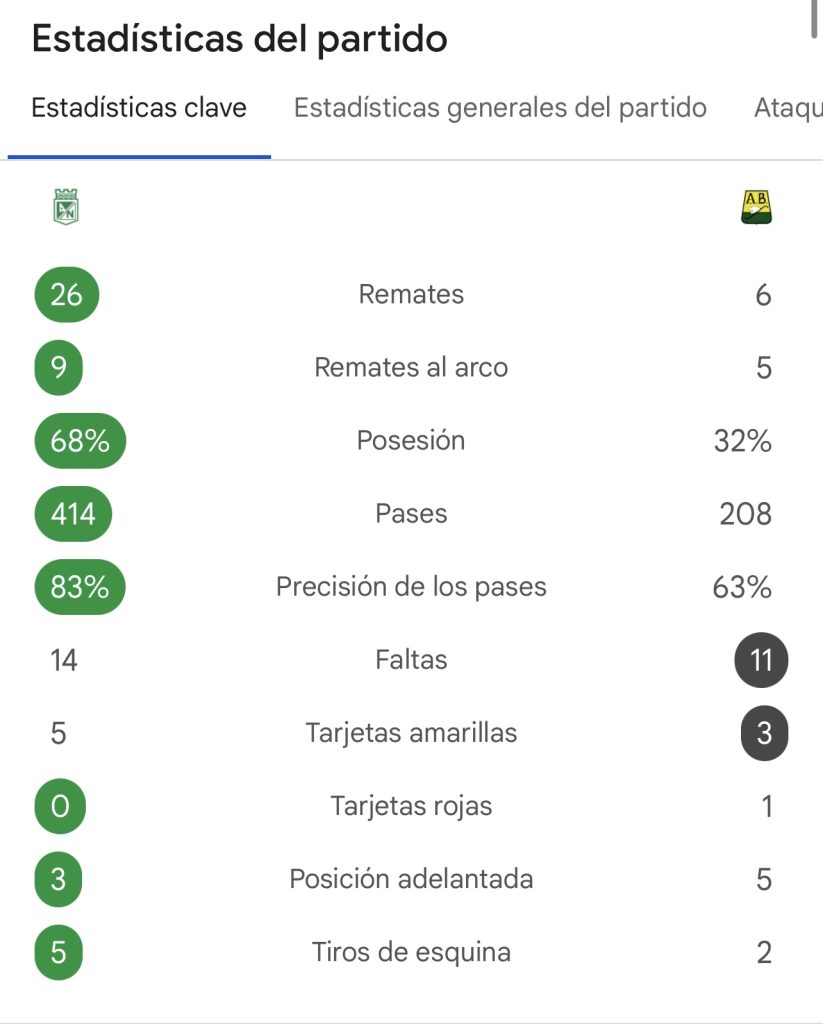Viewport: 823px width, 1024px height.
Task: Click the green 5 Tiros de esquina badge
Action: (x=58, y=953)
